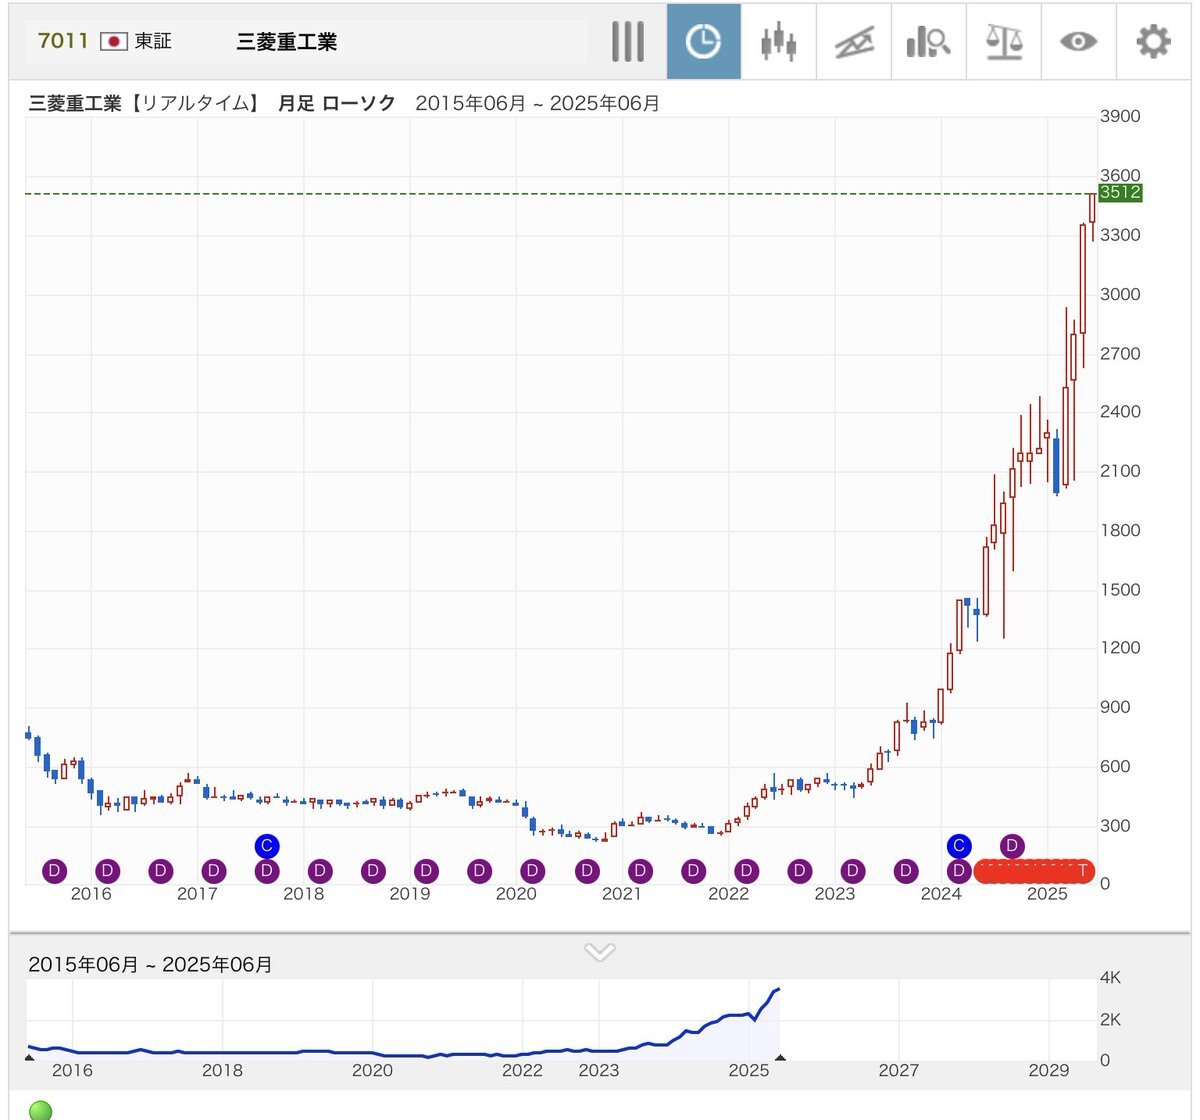Click the 2020 year label on main chart axis
The image size is (1200, 1120).
516,894
